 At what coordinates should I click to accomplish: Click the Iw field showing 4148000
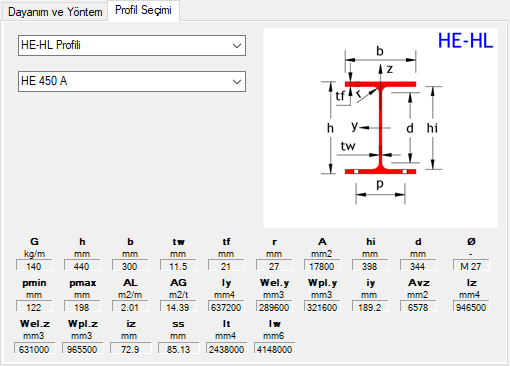click(274, 349)
